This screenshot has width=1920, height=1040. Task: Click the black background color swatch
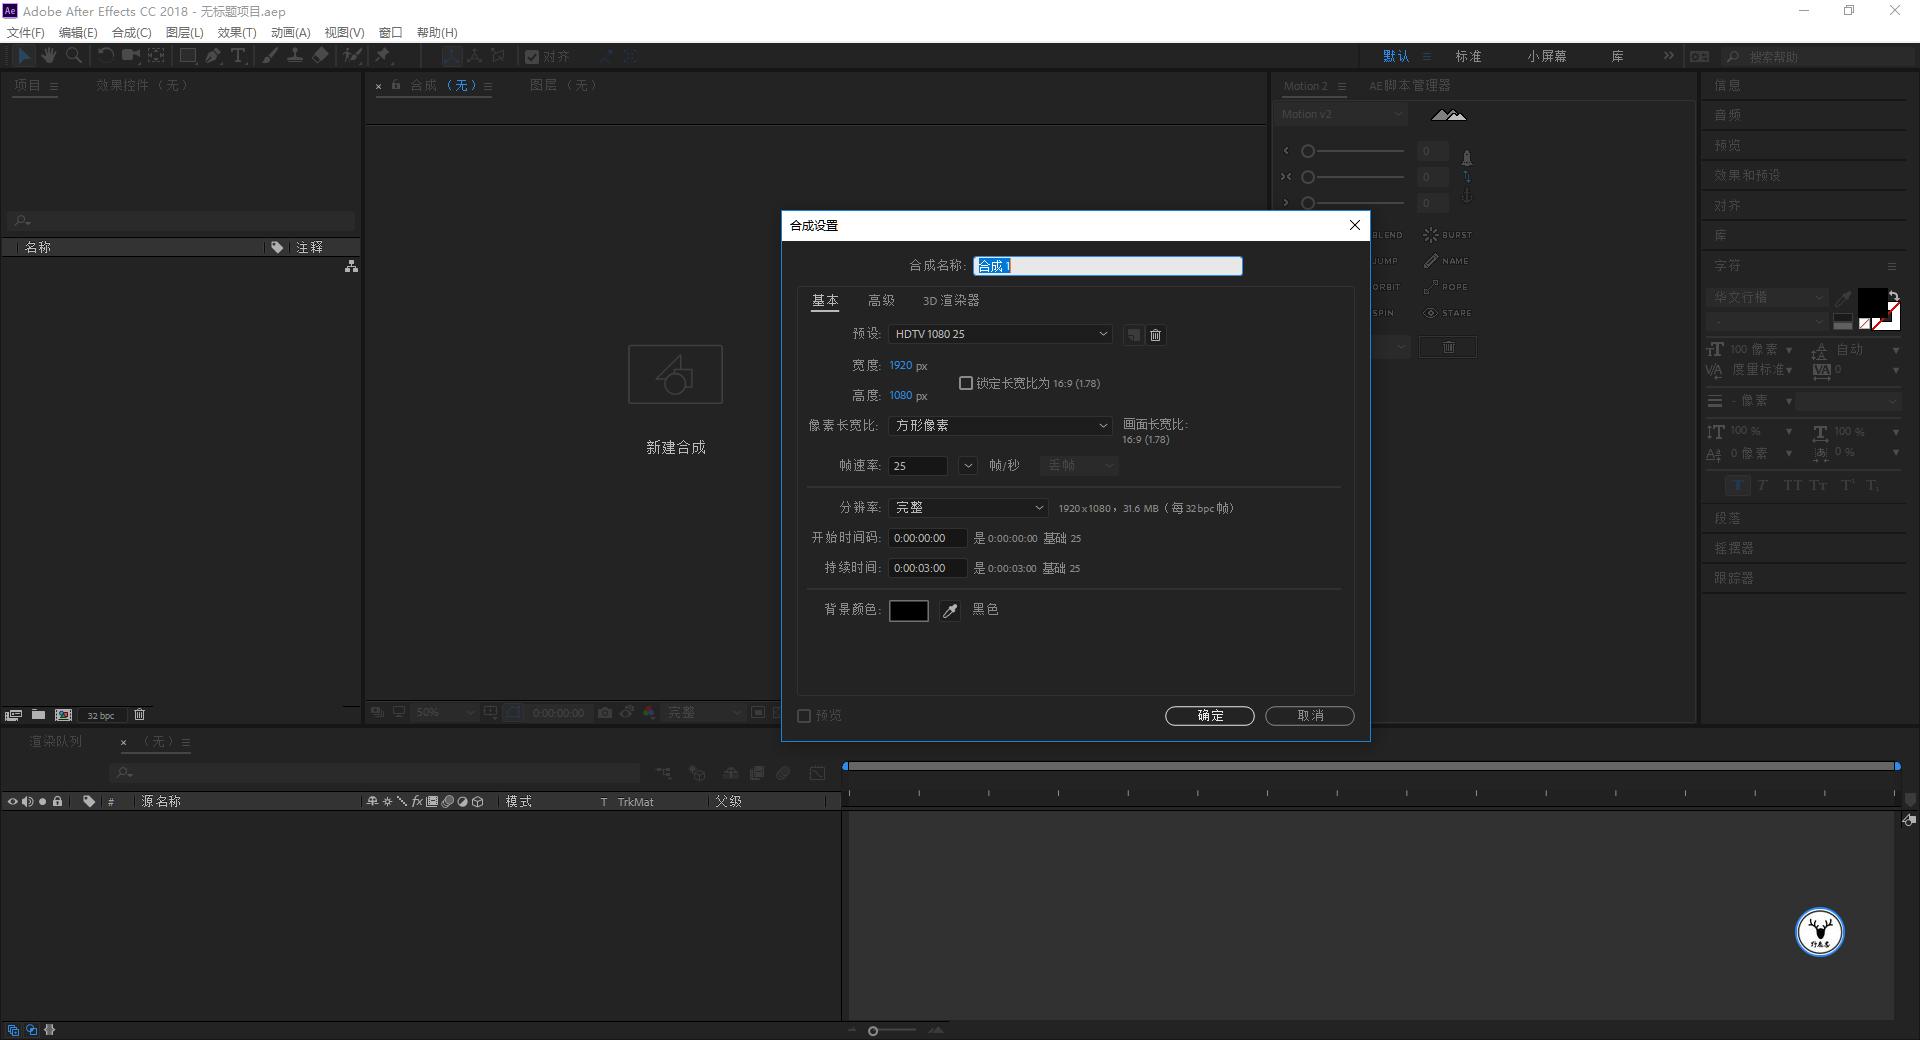tap(908, 611)
